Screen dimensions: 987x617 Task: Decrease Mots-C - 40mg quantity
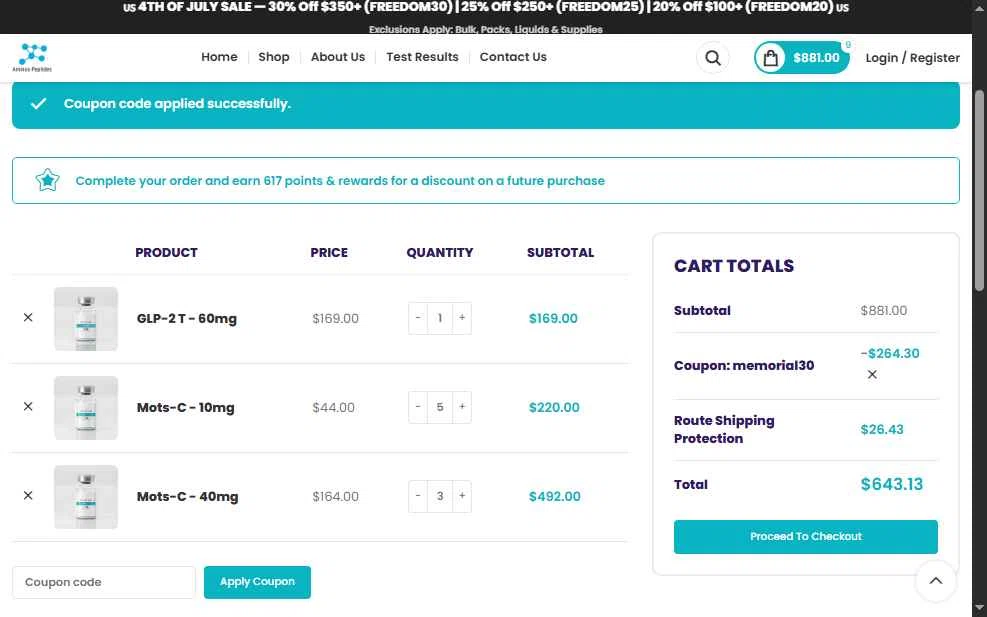pos(418,496)
